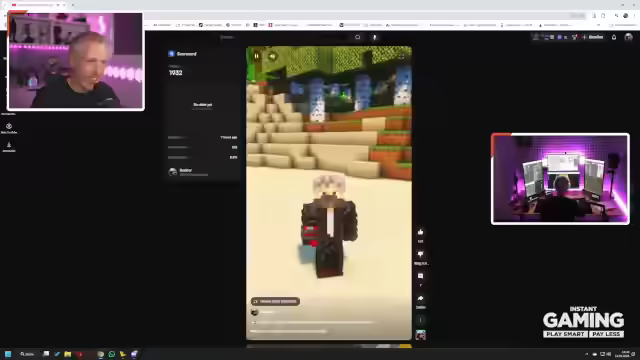Open fullscreen for the Shorts video
Viewport: 640px width, 360px height.
401,56
